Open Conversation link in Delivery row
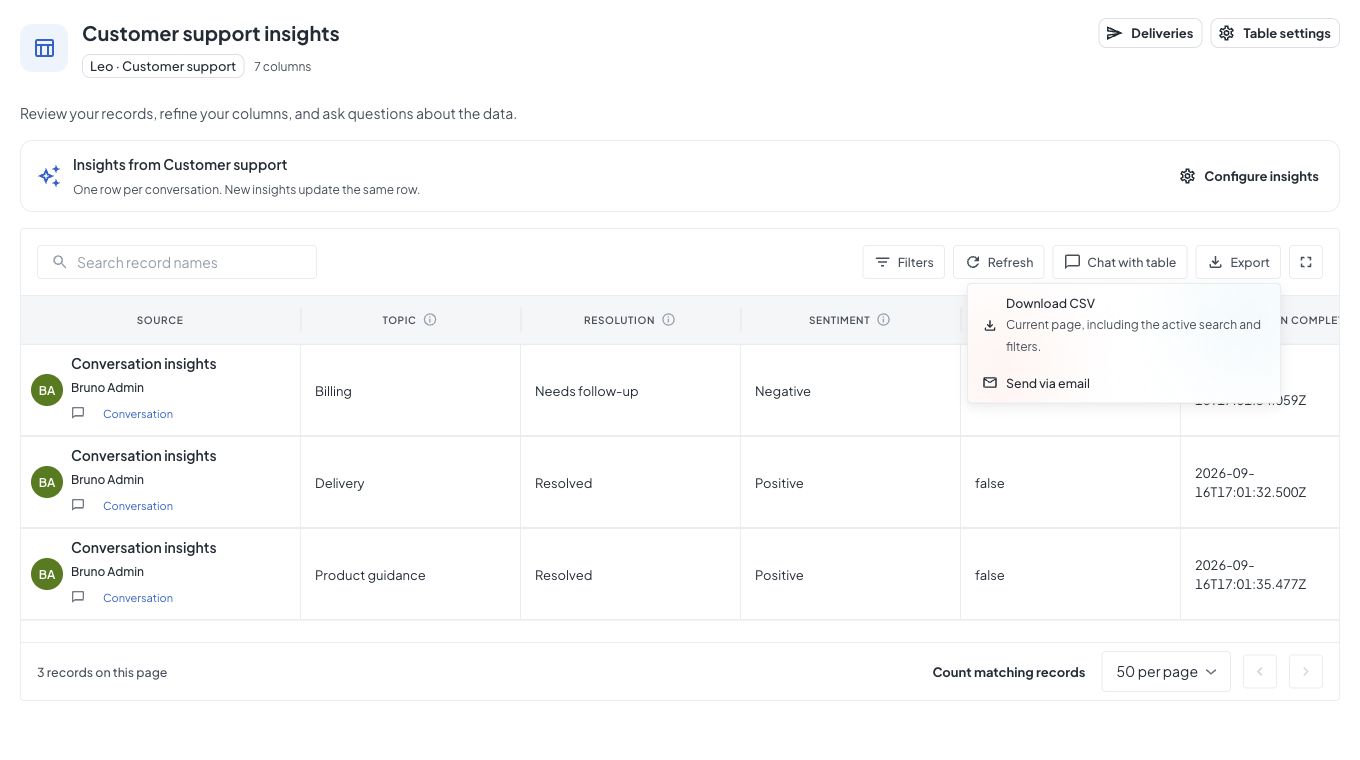The image size is (1360, 760). coord(138,506)
